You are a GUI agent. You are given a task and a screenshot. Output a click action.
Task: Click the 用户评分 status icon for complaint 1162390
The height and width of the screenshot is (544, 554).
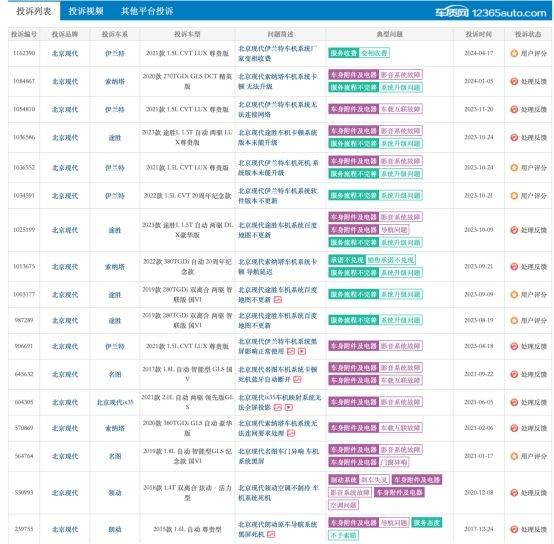point(514,53)
